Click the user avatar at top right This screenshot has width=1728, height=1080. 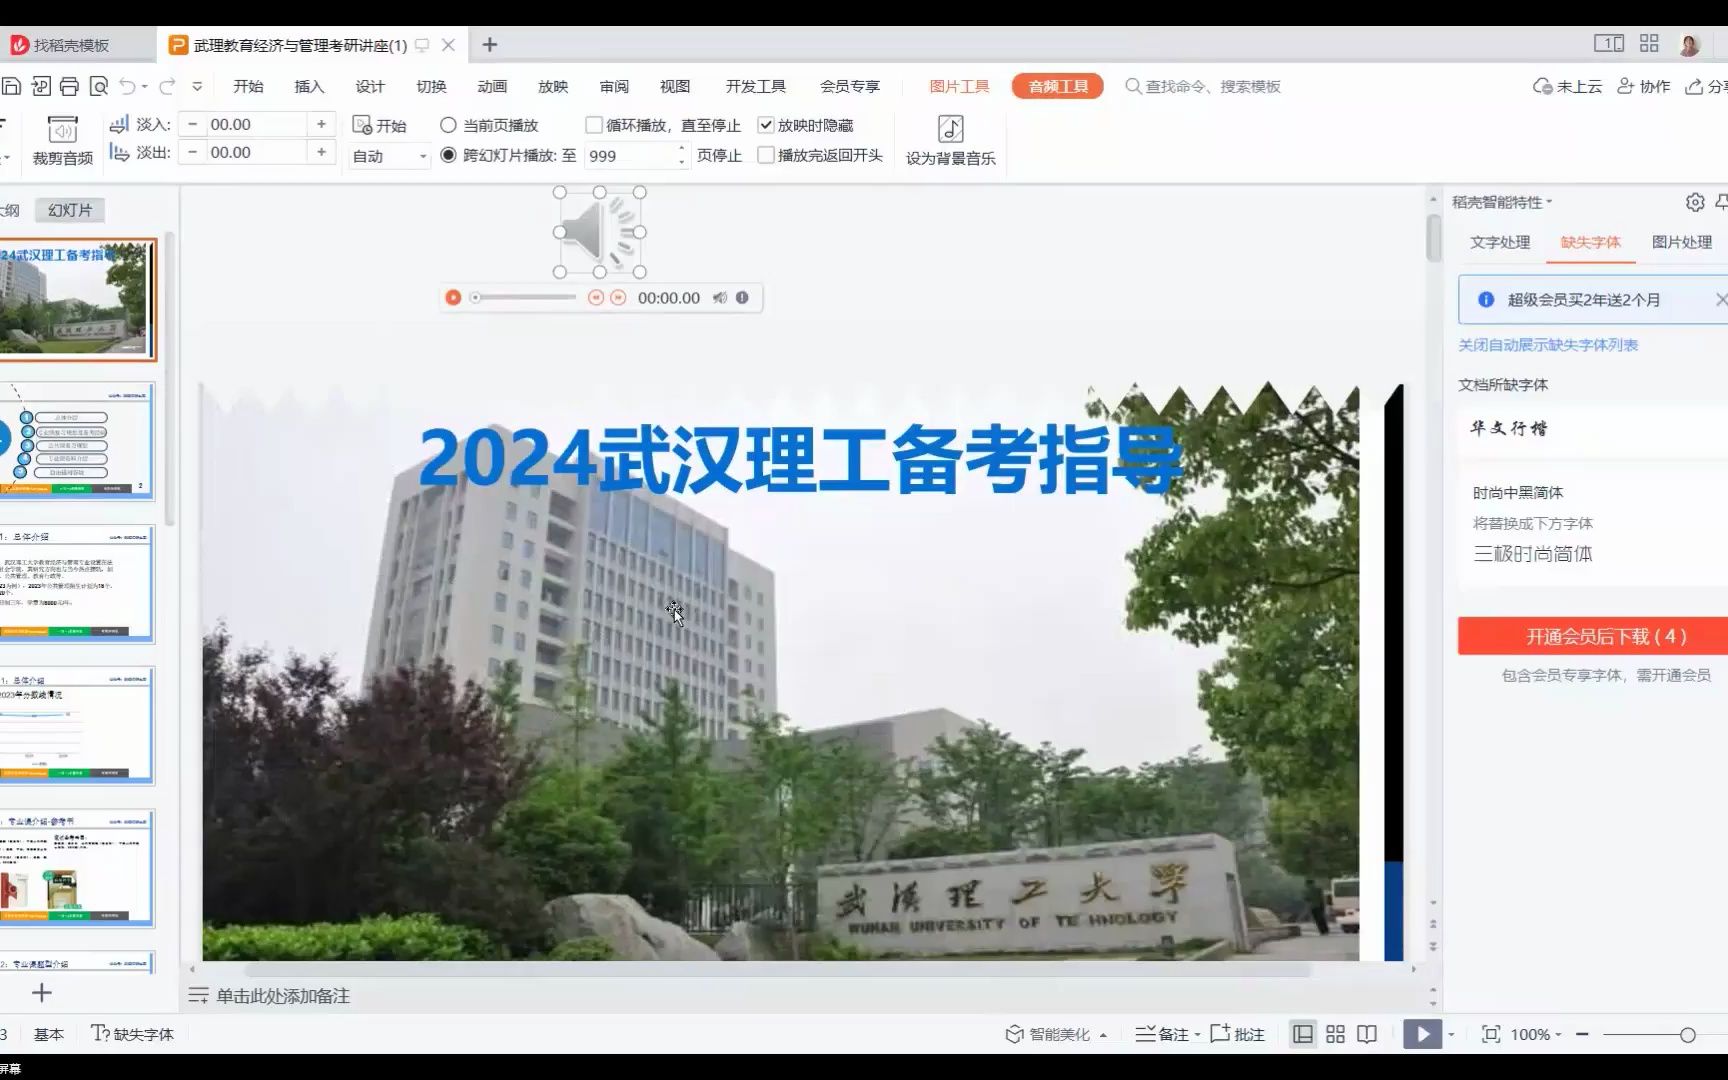pos(1689,44)
